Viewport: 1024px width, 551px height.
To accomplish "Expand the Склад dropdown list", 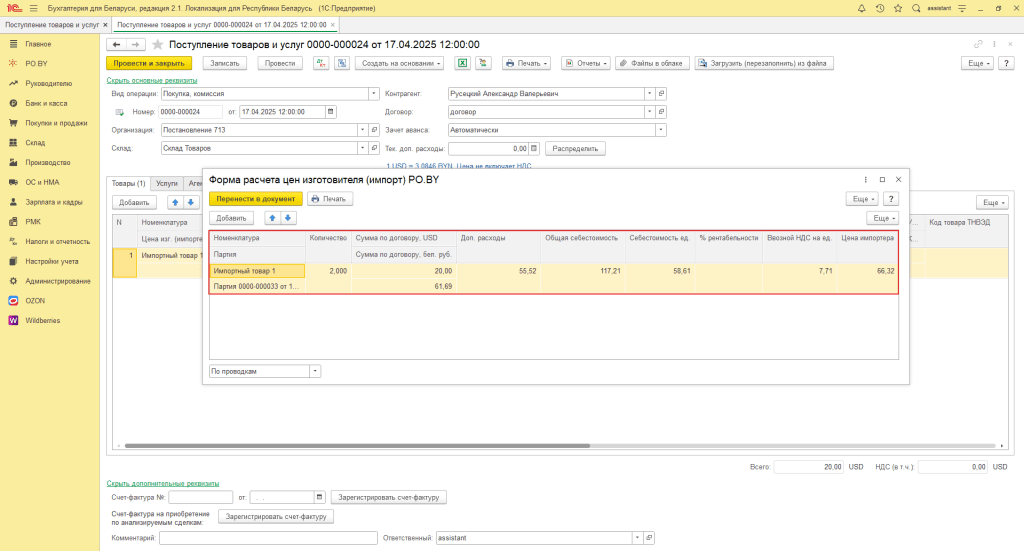I will tap(362, 148).
